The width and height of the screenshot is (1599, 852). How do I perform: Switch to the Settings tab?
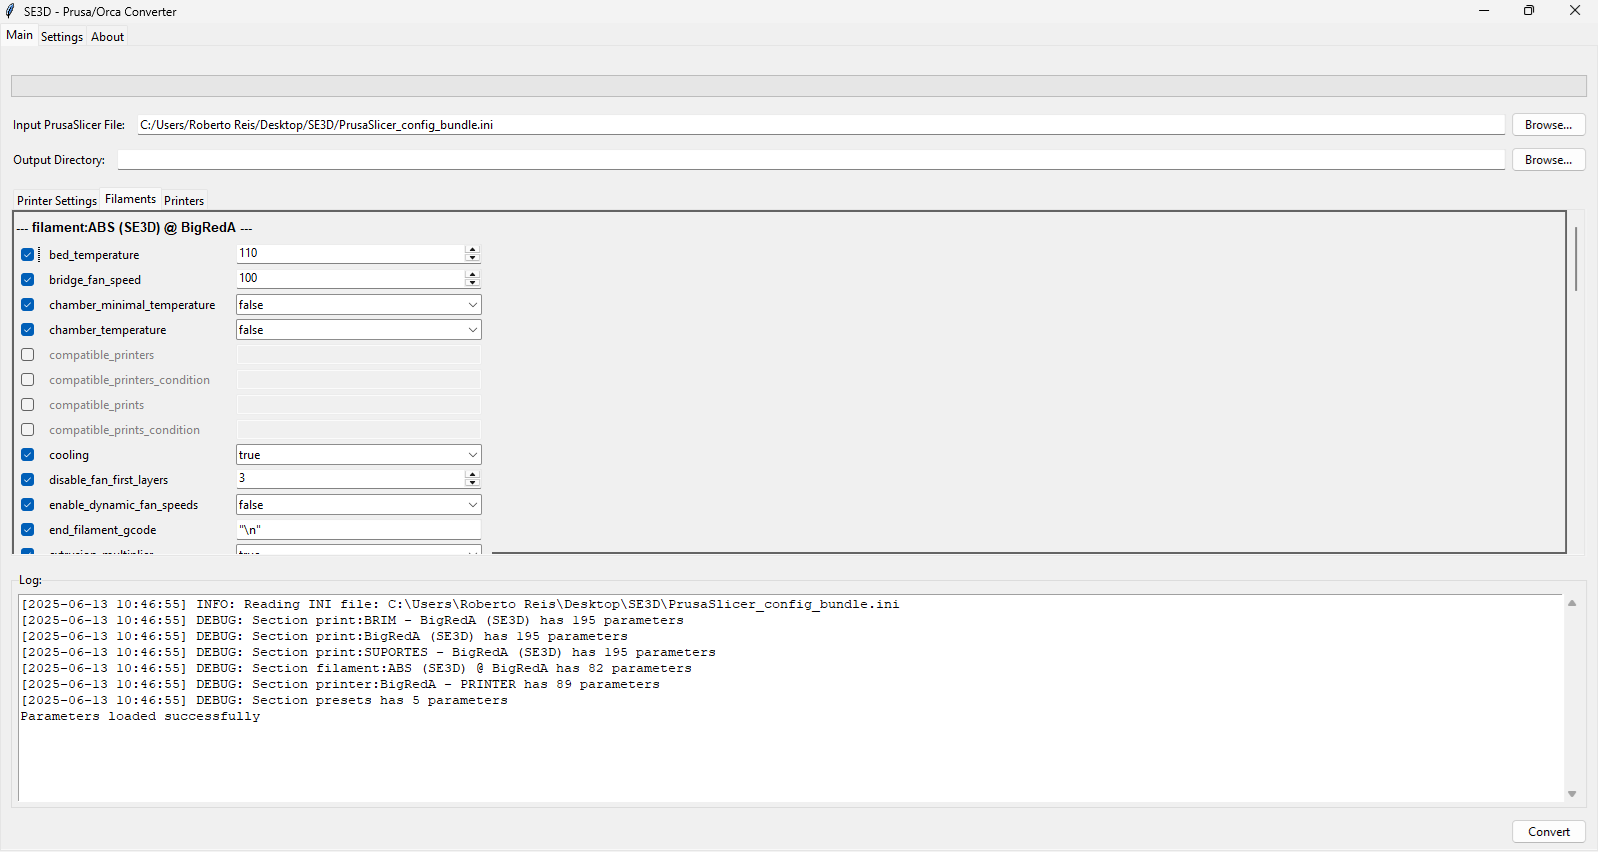pyautogui.click(x=62, y=37)
